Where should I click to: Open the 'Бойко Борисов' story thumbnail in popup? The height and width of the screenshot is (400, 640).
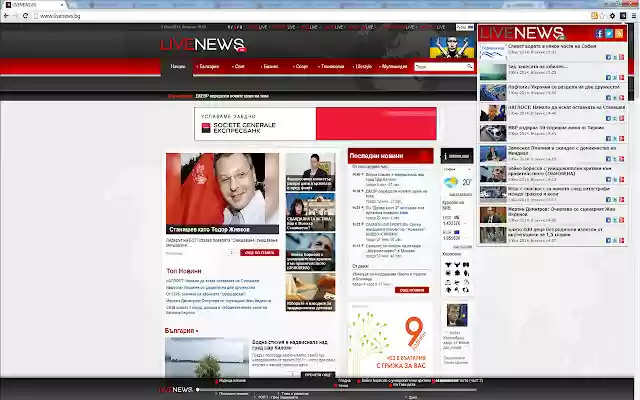click(x=493, y=174)
